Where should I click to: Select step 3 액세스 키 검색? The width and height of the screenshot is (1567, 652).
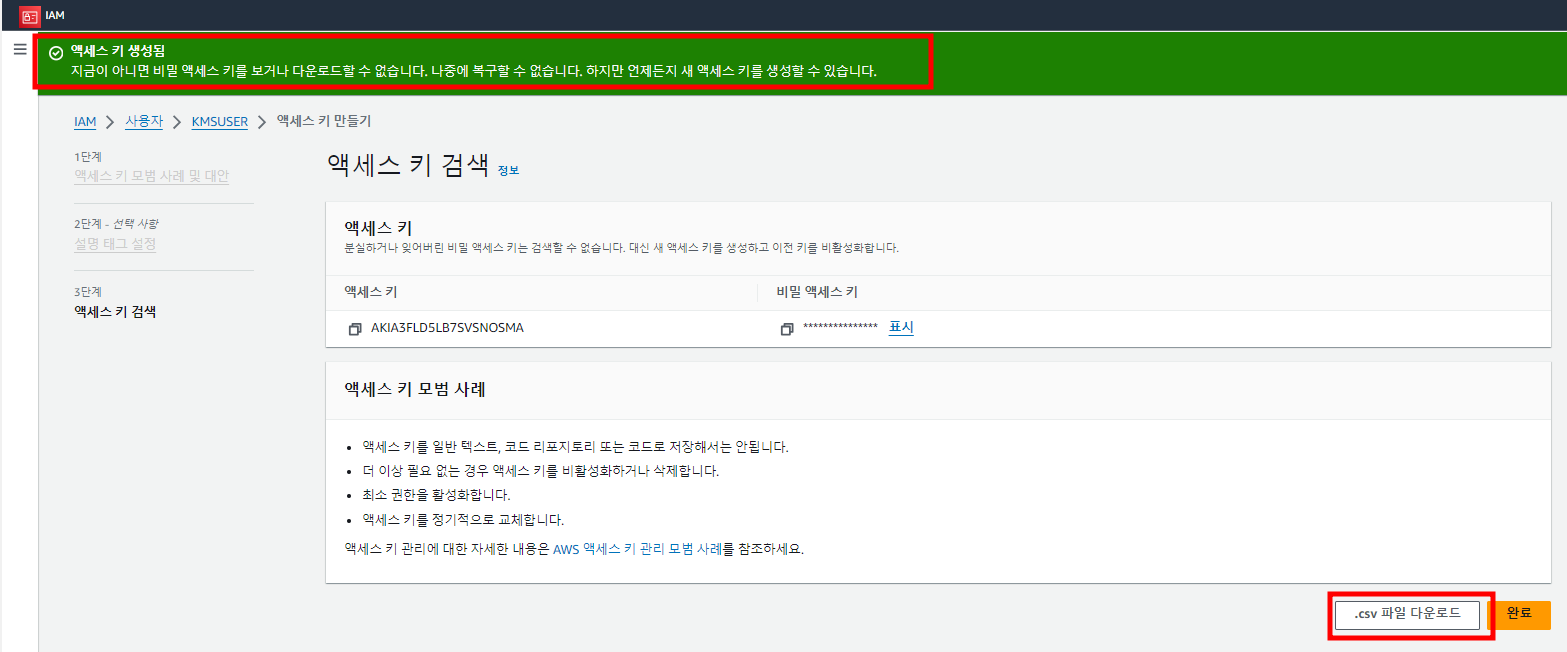click(x=115, y=312)
